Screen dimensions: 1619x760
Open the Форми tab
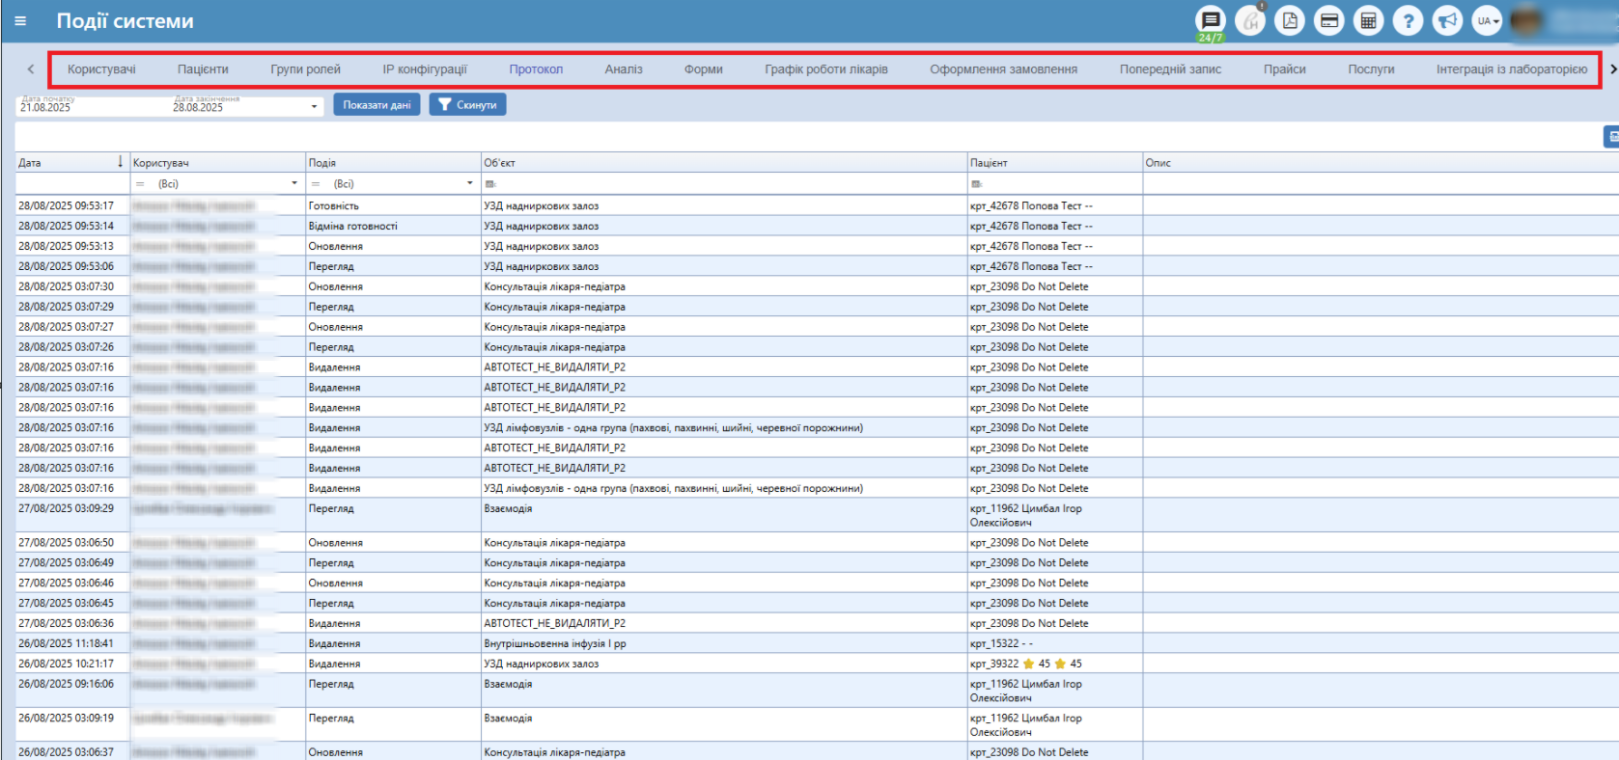[703, 69]
